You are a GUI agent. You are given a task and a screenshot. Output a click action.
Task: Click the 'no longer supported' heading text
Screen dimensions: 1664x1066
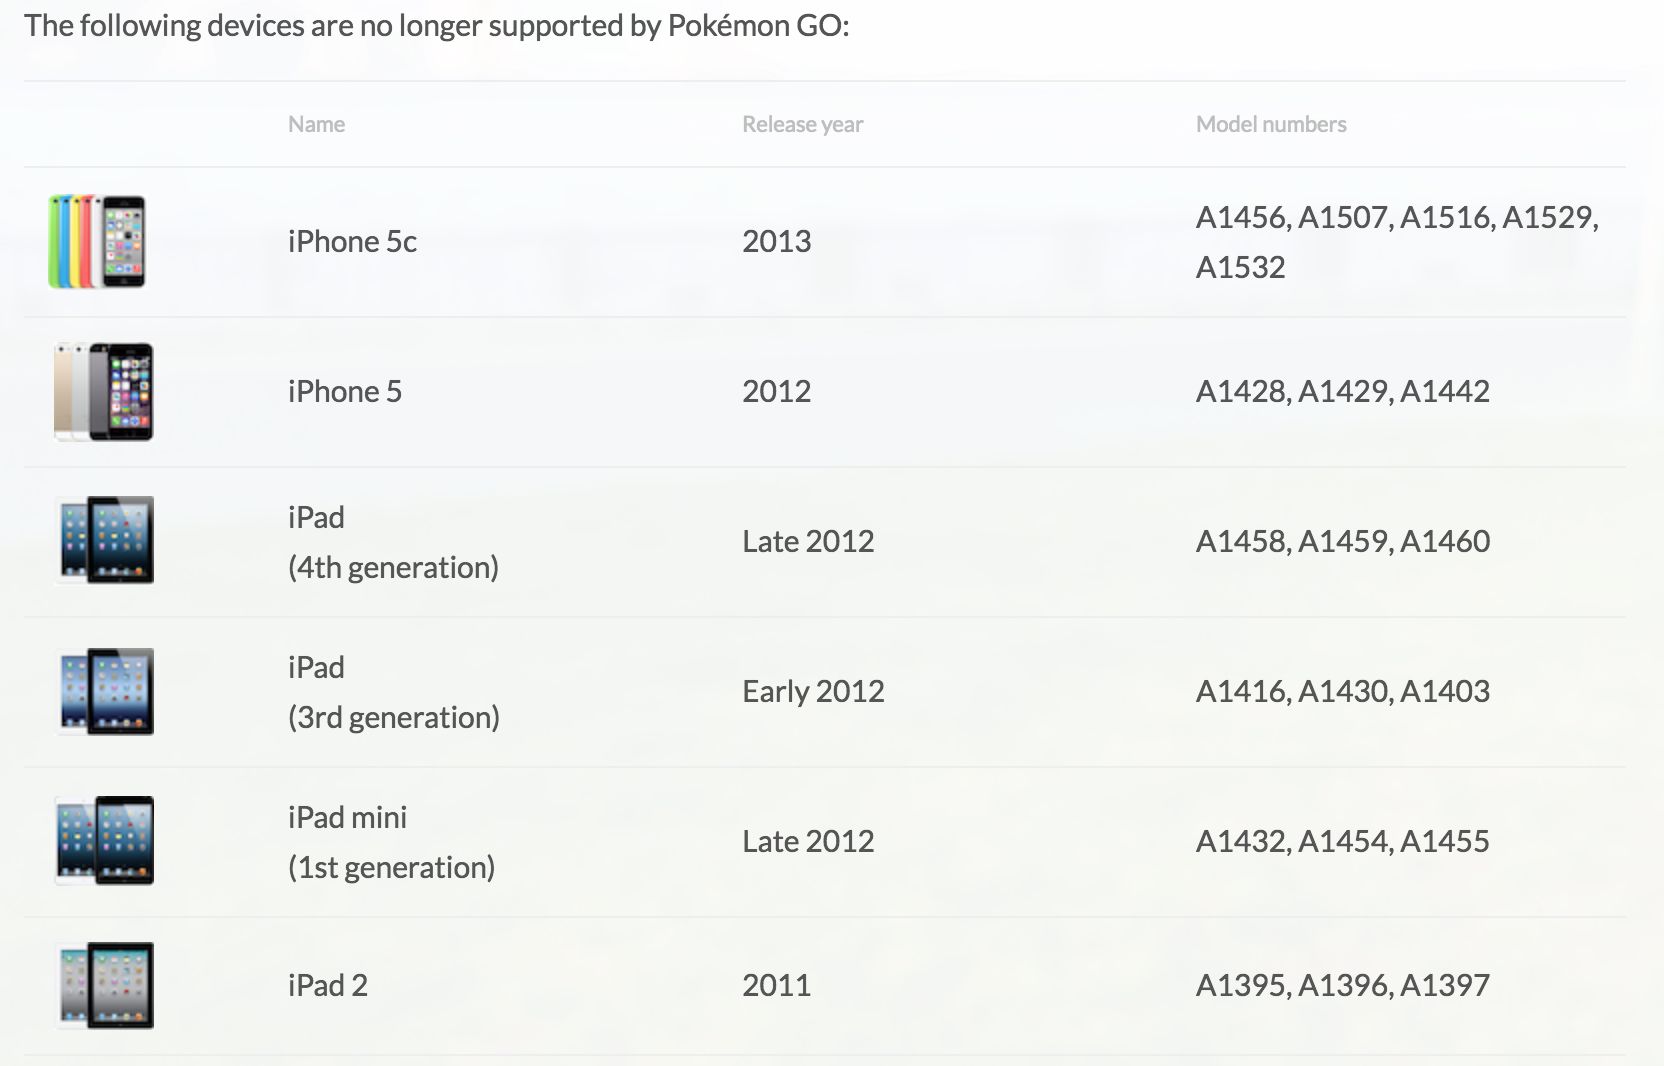tap(436, 25)
